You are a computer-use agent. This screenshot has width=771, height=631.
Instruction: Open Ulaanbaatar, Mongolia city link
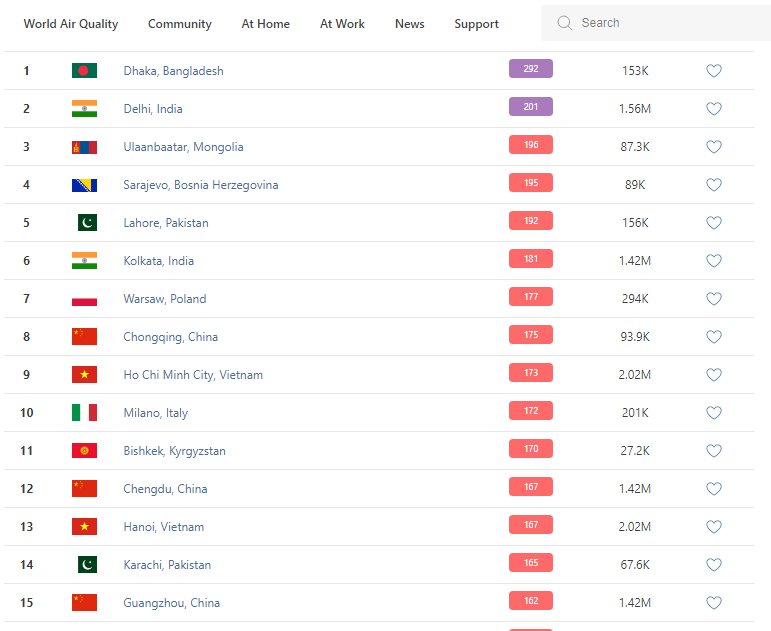[183, 147]
